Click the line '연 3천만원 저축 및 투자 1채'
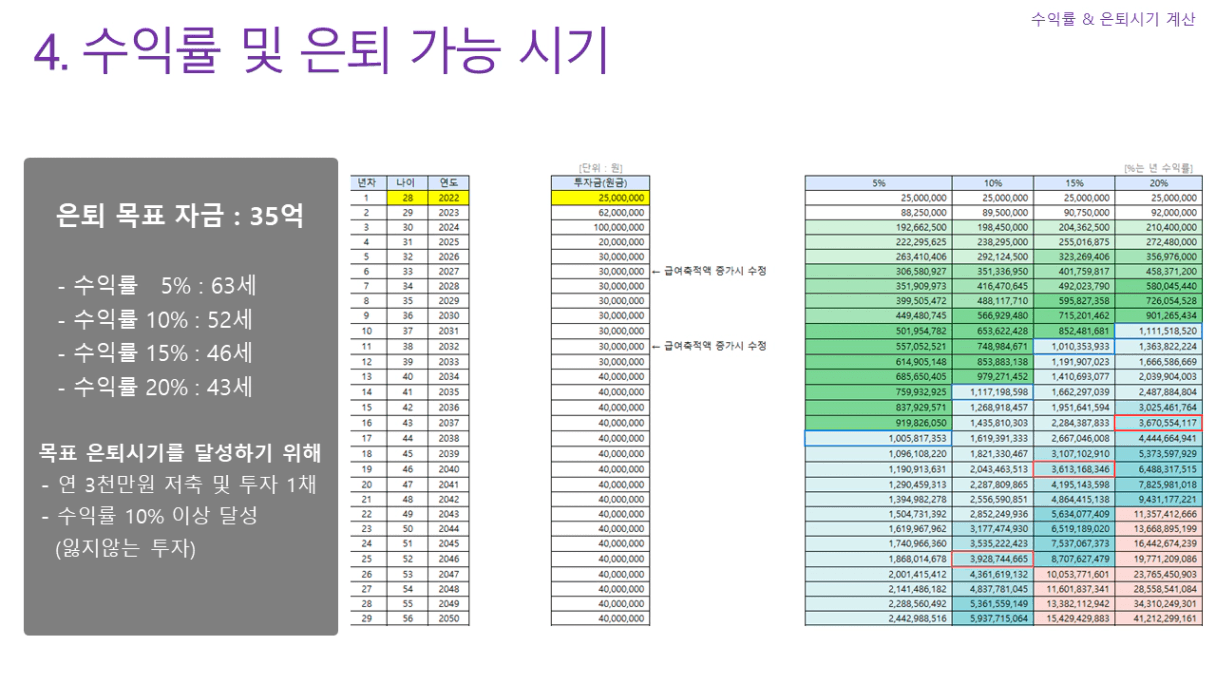 tap(185, 485)
